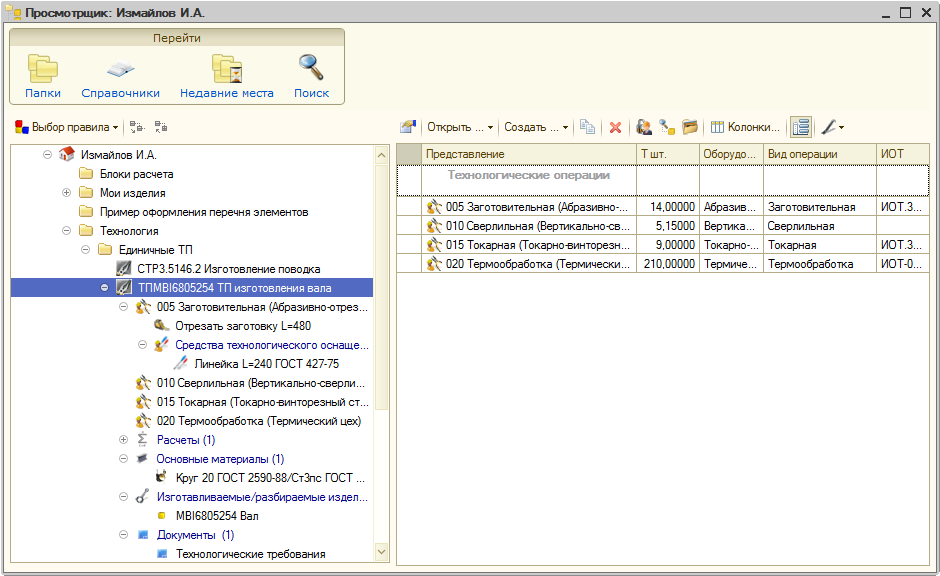Click the red X delete icon
Viewport: 940px width, 576px height.
(615, 127)
